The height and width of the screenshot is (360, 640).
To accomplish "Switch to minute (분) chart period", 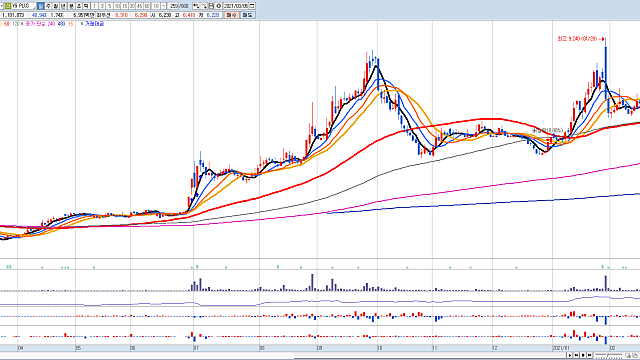I will [x=71, y=6].
